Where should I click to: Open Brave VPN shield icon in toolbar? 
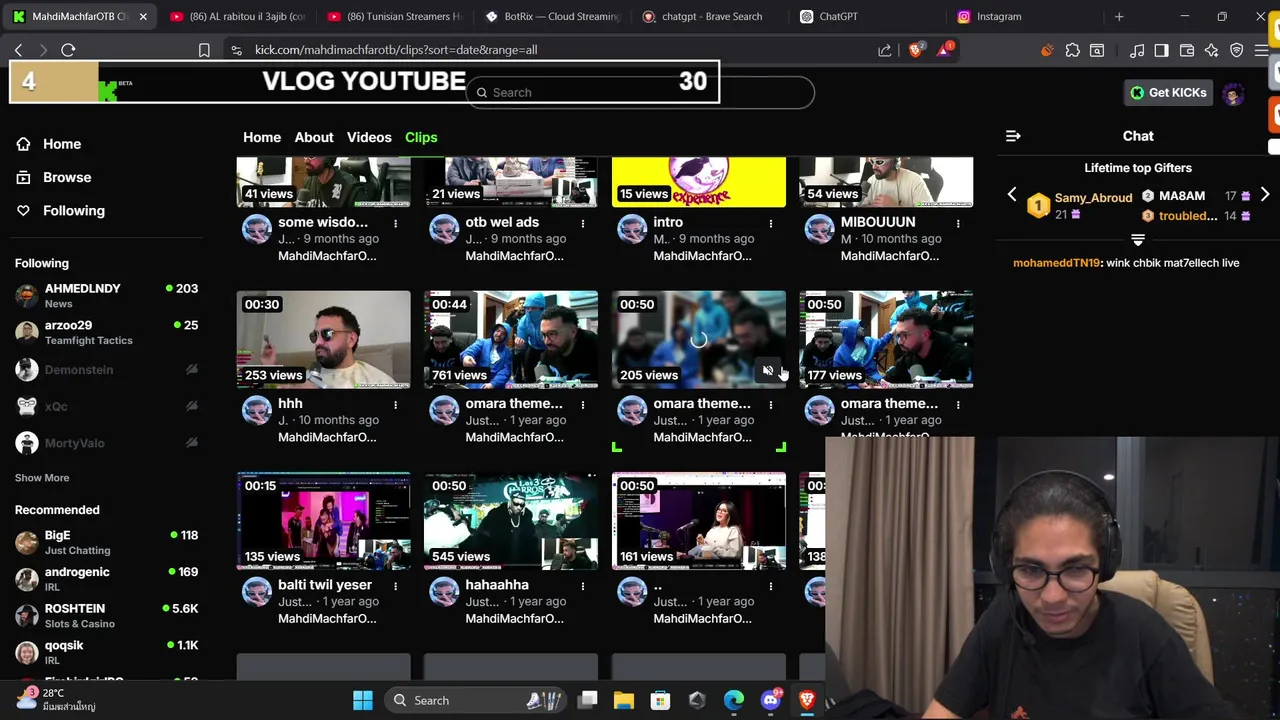1237,50
